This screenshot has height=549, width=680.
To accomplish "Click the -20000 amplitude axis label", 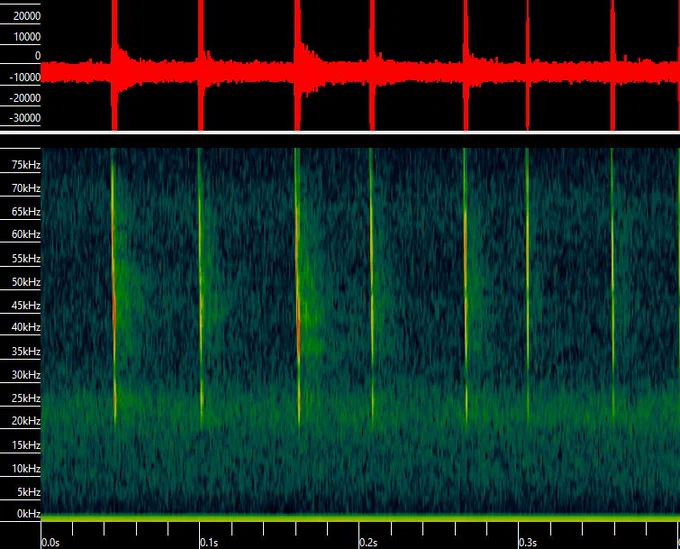I will pos(25,98).
